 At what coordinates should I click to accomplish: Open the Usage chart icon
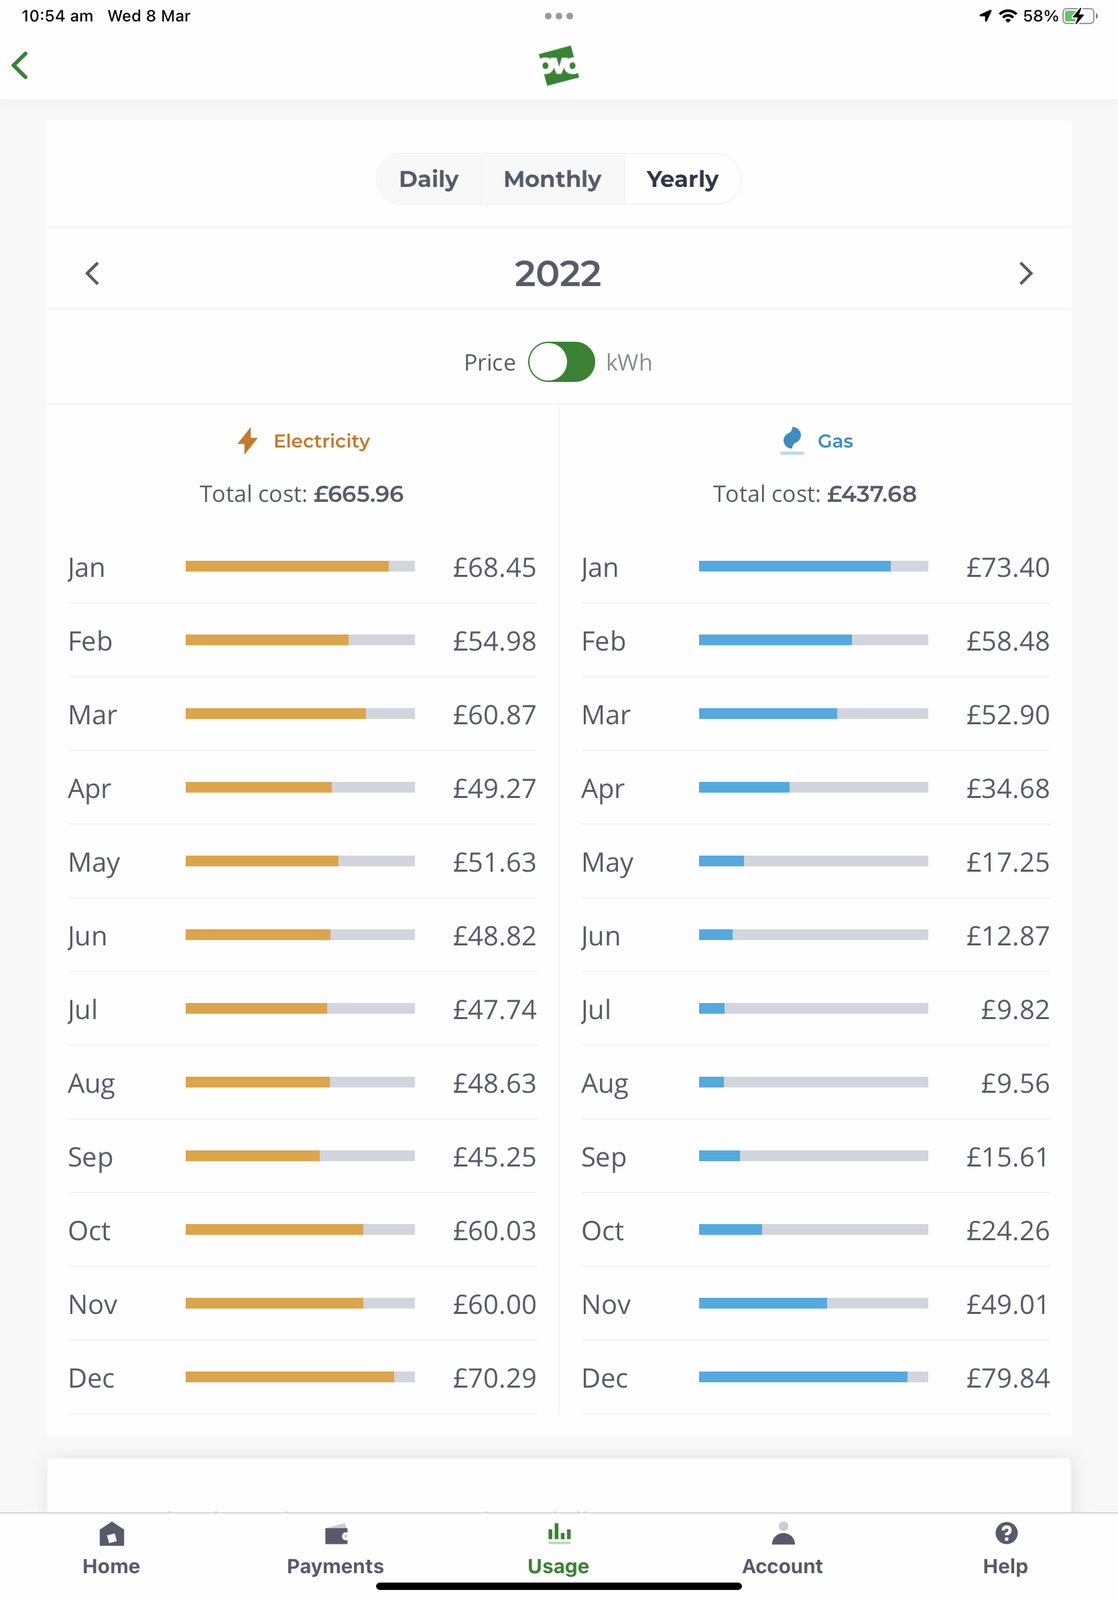[559, 1534]
